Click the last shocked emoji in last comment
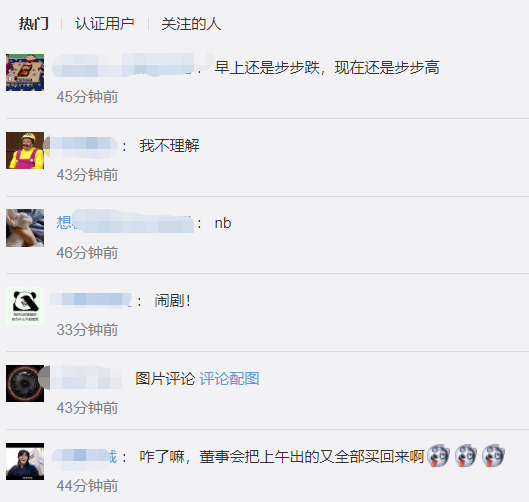This screenshot has width=529, height=502. tap(494, 456)
